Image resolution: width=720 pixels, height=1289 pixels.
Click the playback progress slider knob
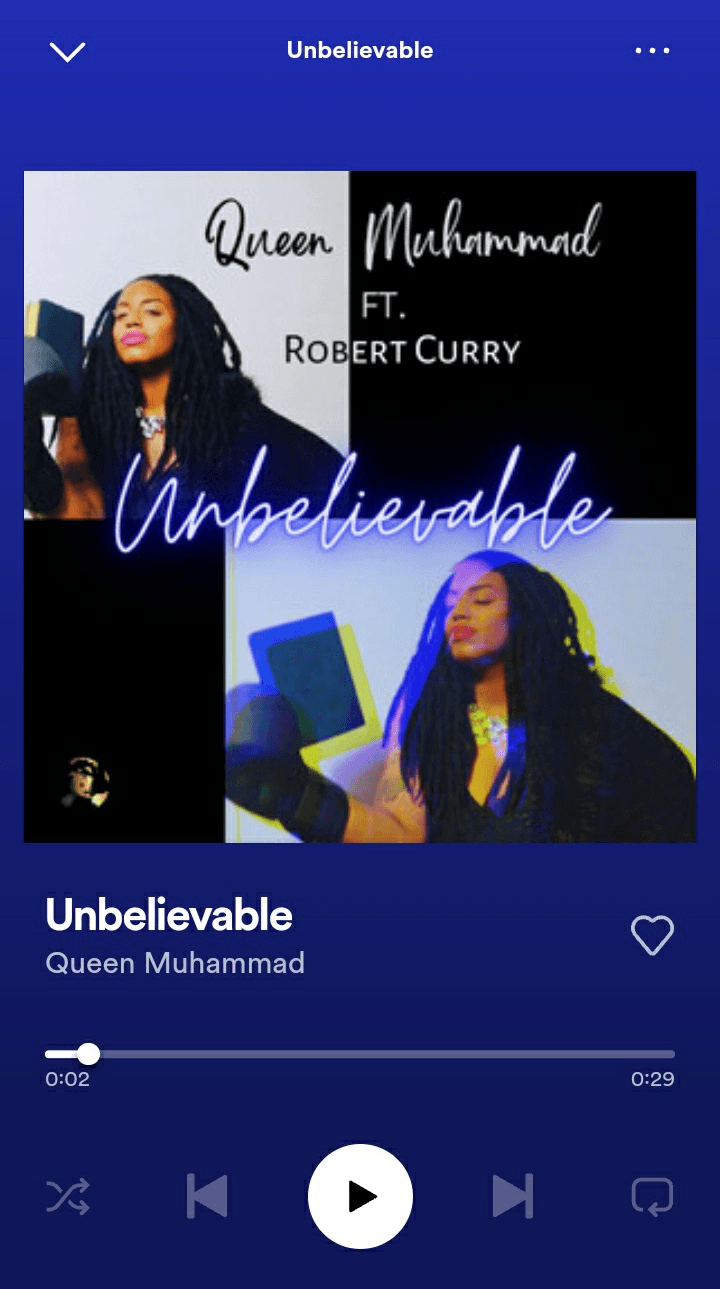pos(88,1054)
